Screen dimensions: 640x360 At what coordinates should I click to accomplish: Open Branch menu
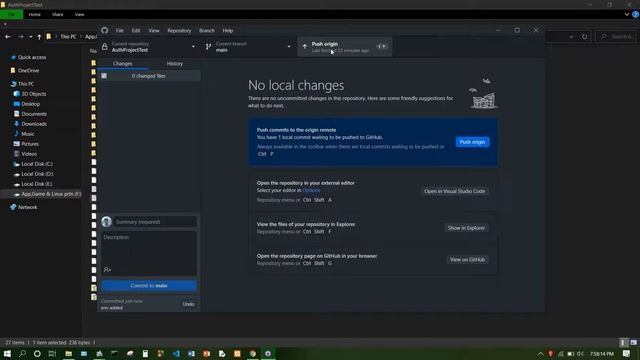tap(207, 30)
